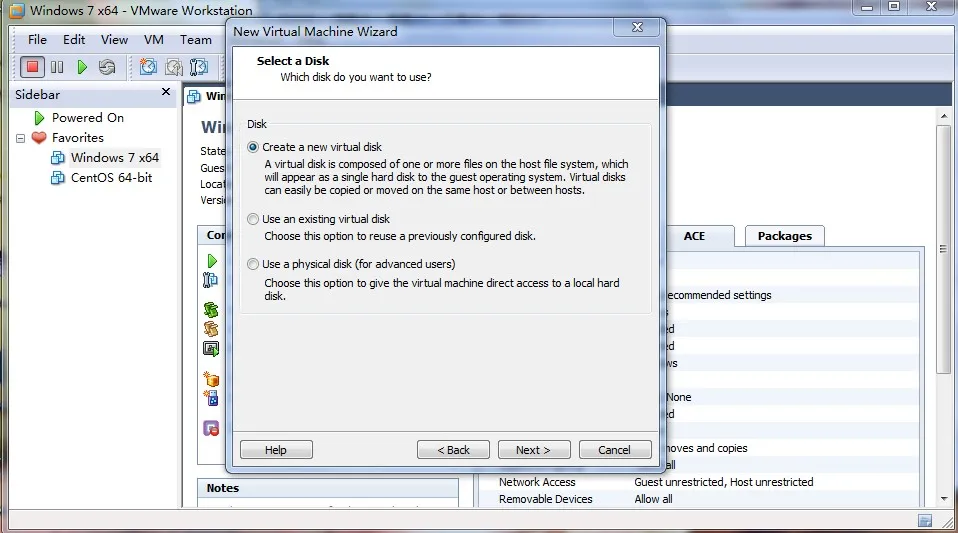This screenshot has height=533, width=958.
Task: Click the VM icon beside Windows 7 x64
Action: [57, 158]
